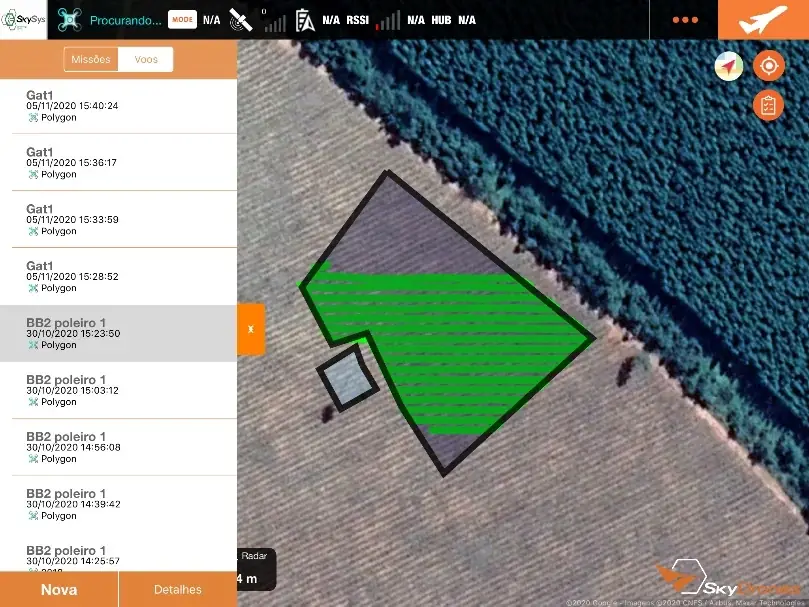The height and width of the screenshot is (607, 809).
Task: Click the SkySys logo
Action: (x=24, y=20)
